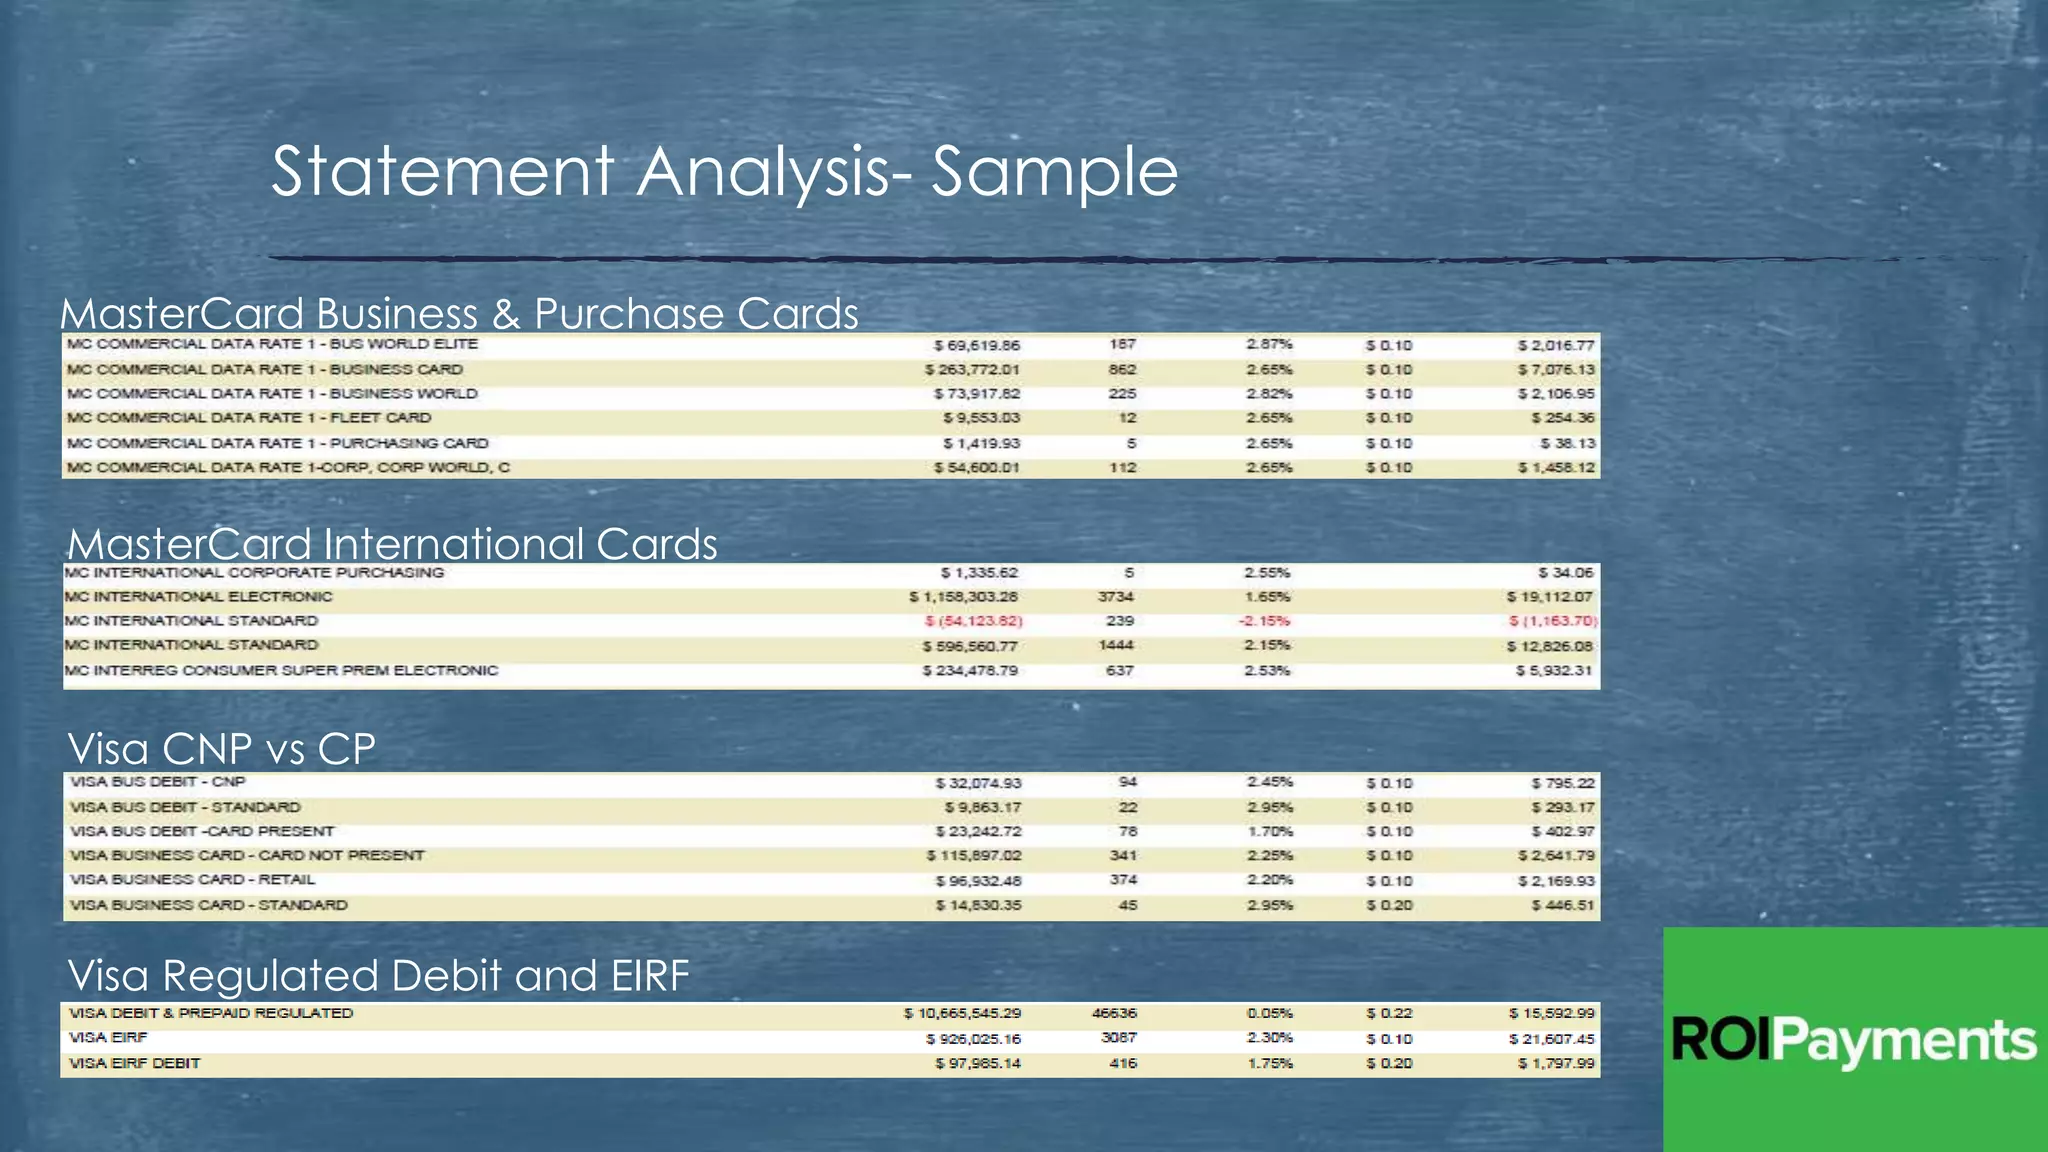Click amount $ 73,917.82
Viewport: 2048px width, 1152px height.
(977, 394)
